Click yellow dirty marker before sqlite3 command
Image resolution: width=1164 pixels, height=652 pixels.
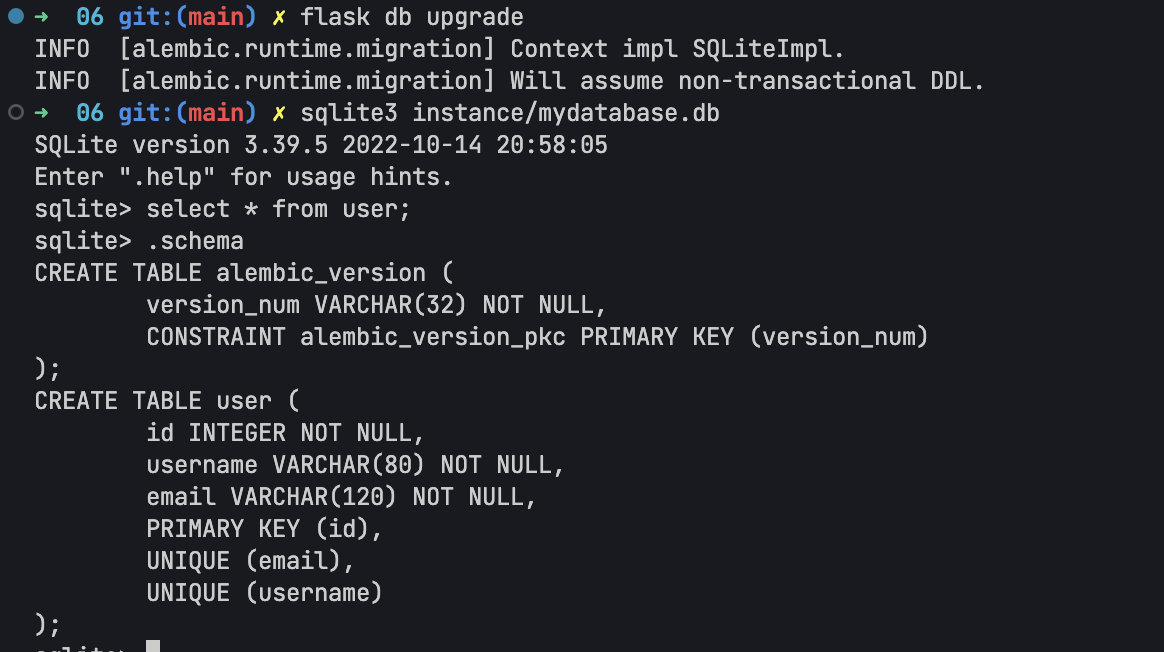point(279,113)
